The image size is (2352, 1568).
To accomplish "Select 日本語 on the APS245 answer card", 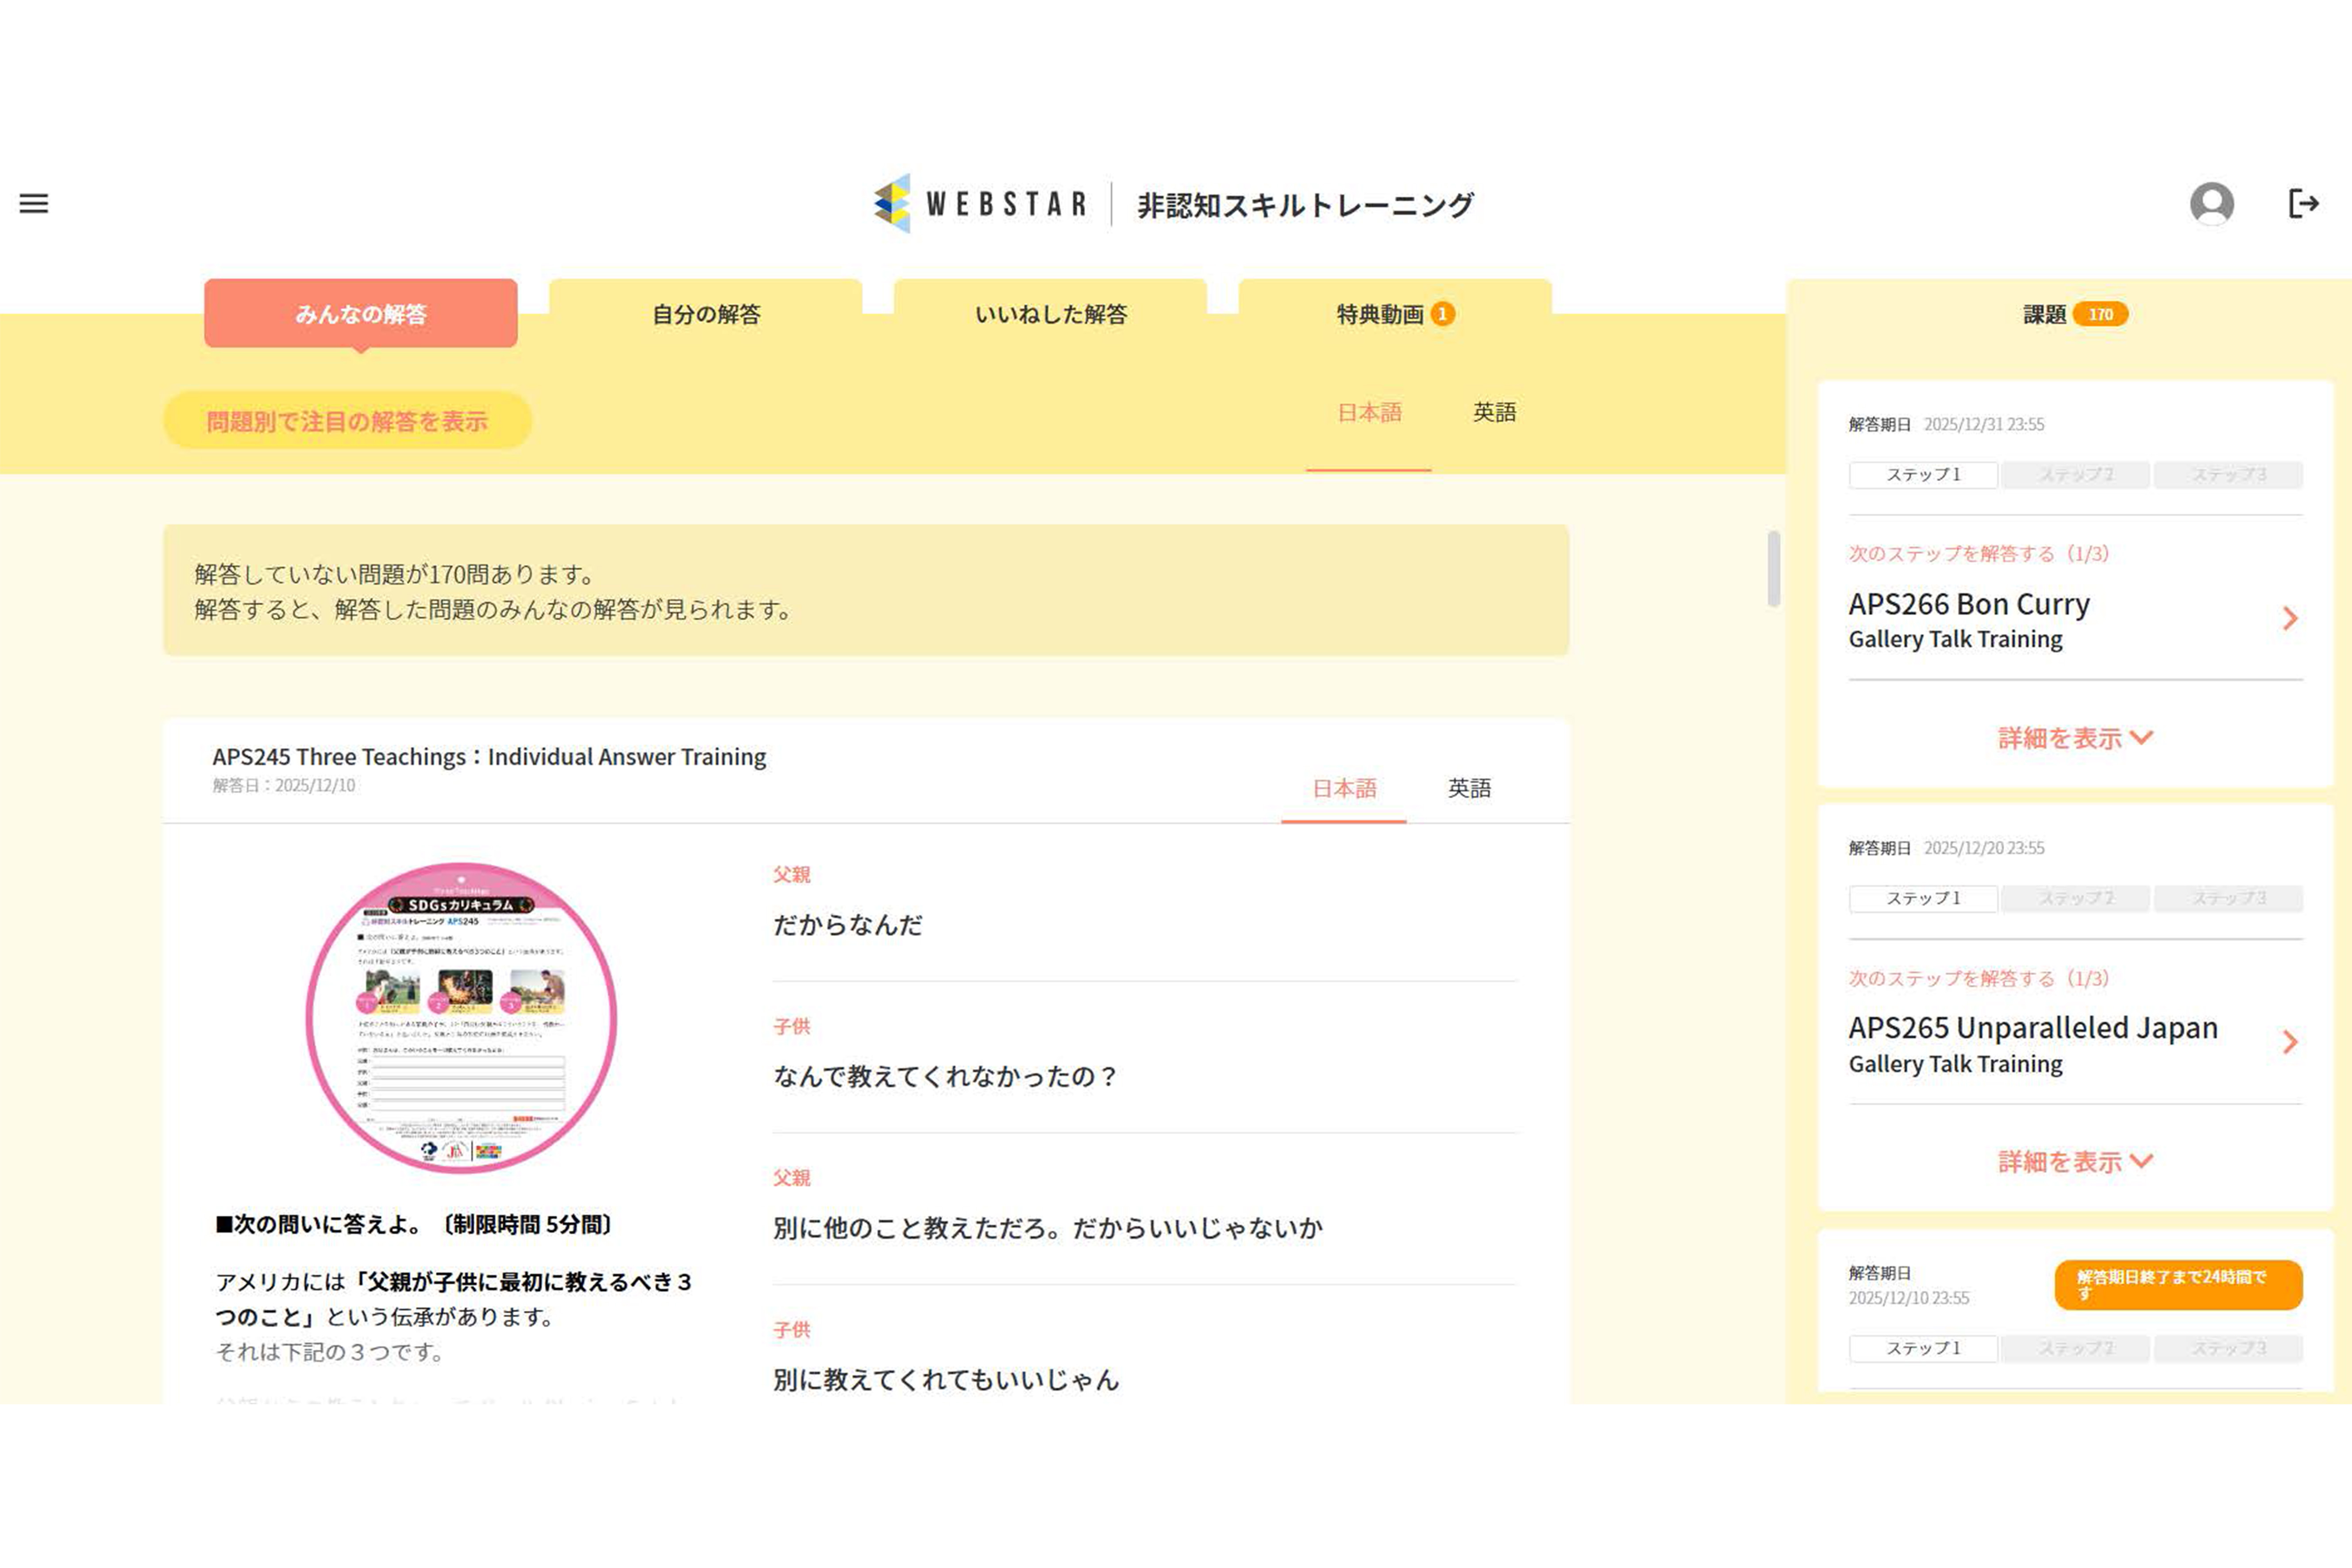I will click(1344, 788).
